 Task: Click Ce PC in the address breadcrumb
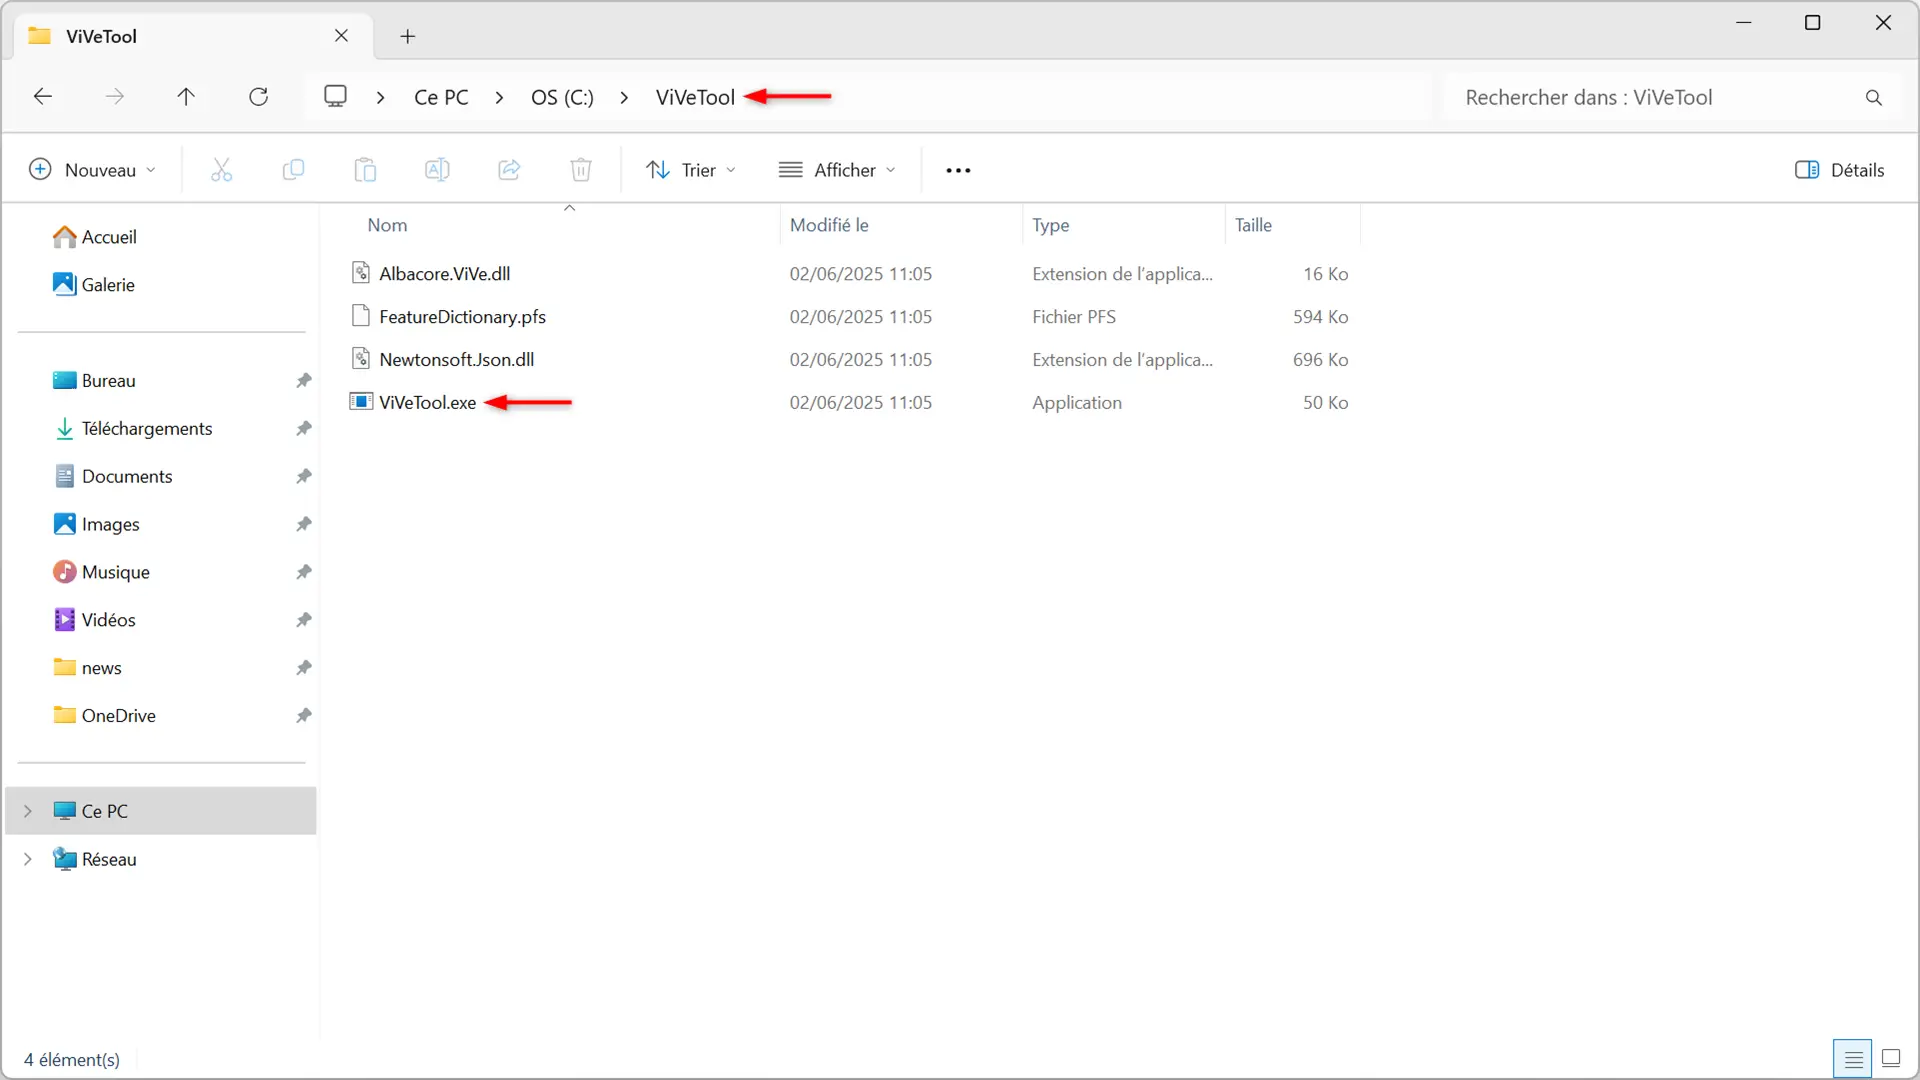[441, 98]
